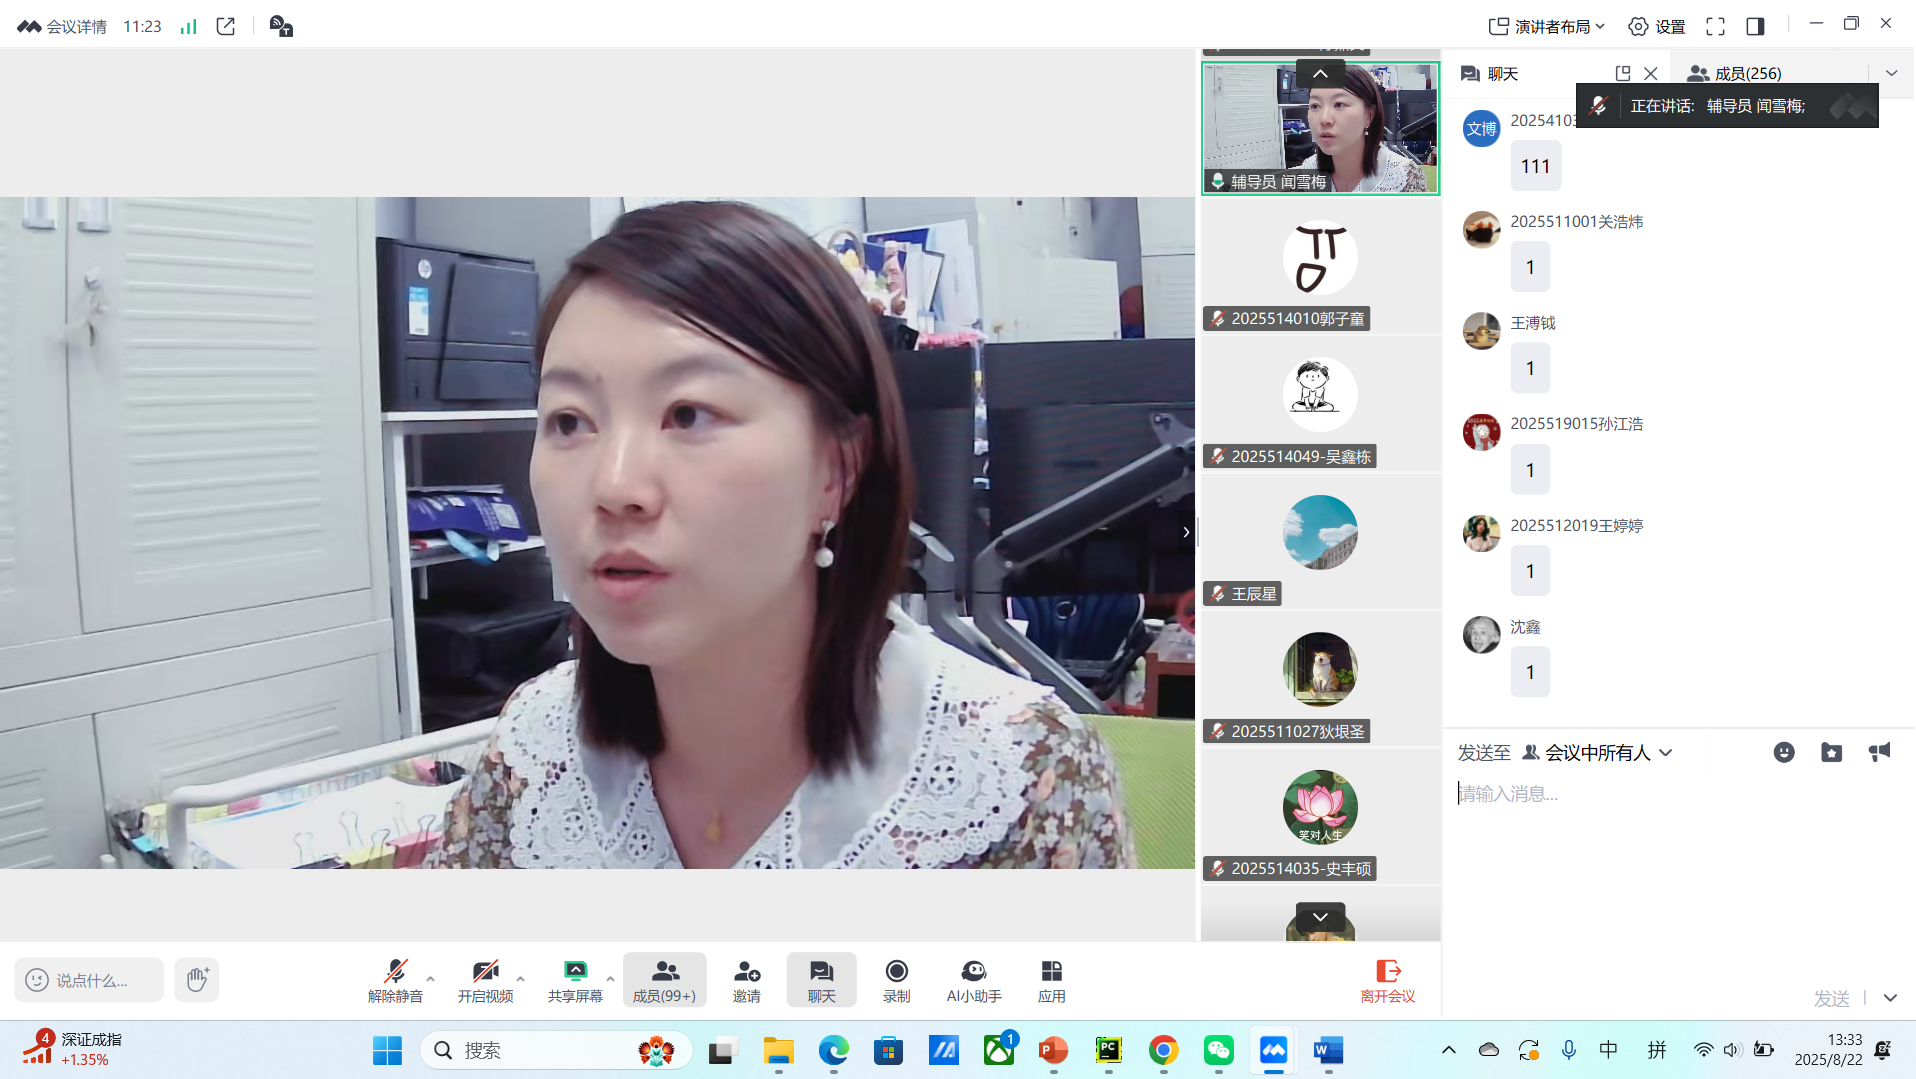1916x1079 pixels.
Task: Turn on camera with 开启视频
Action: (x=485, y=980)
